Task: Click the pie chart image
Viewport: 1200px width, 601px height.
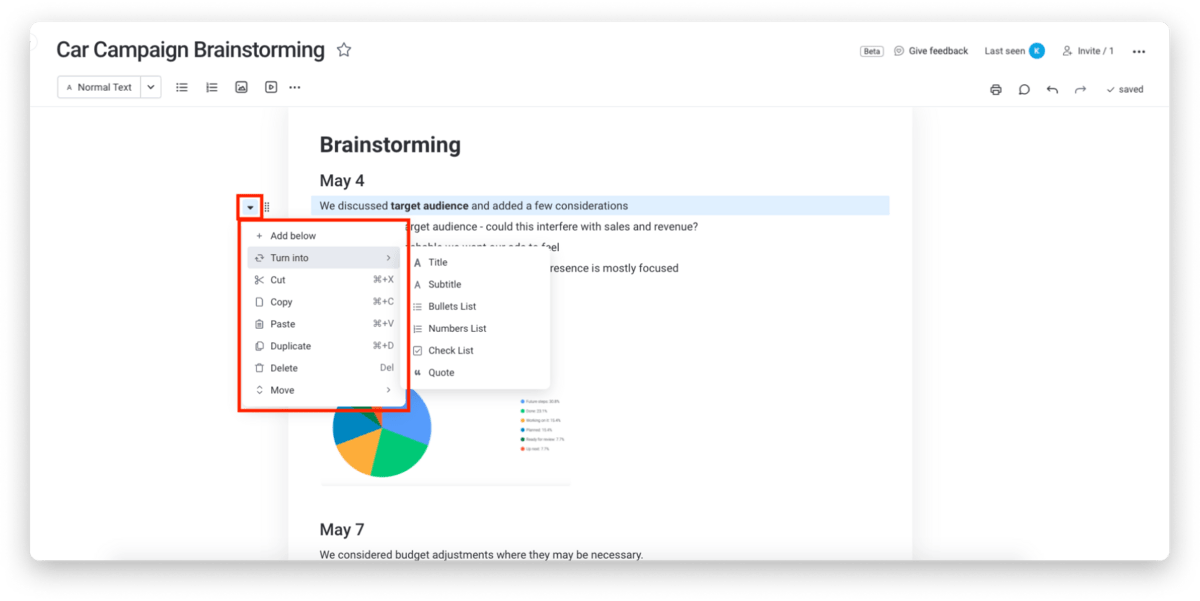Action: coord(382,429)
